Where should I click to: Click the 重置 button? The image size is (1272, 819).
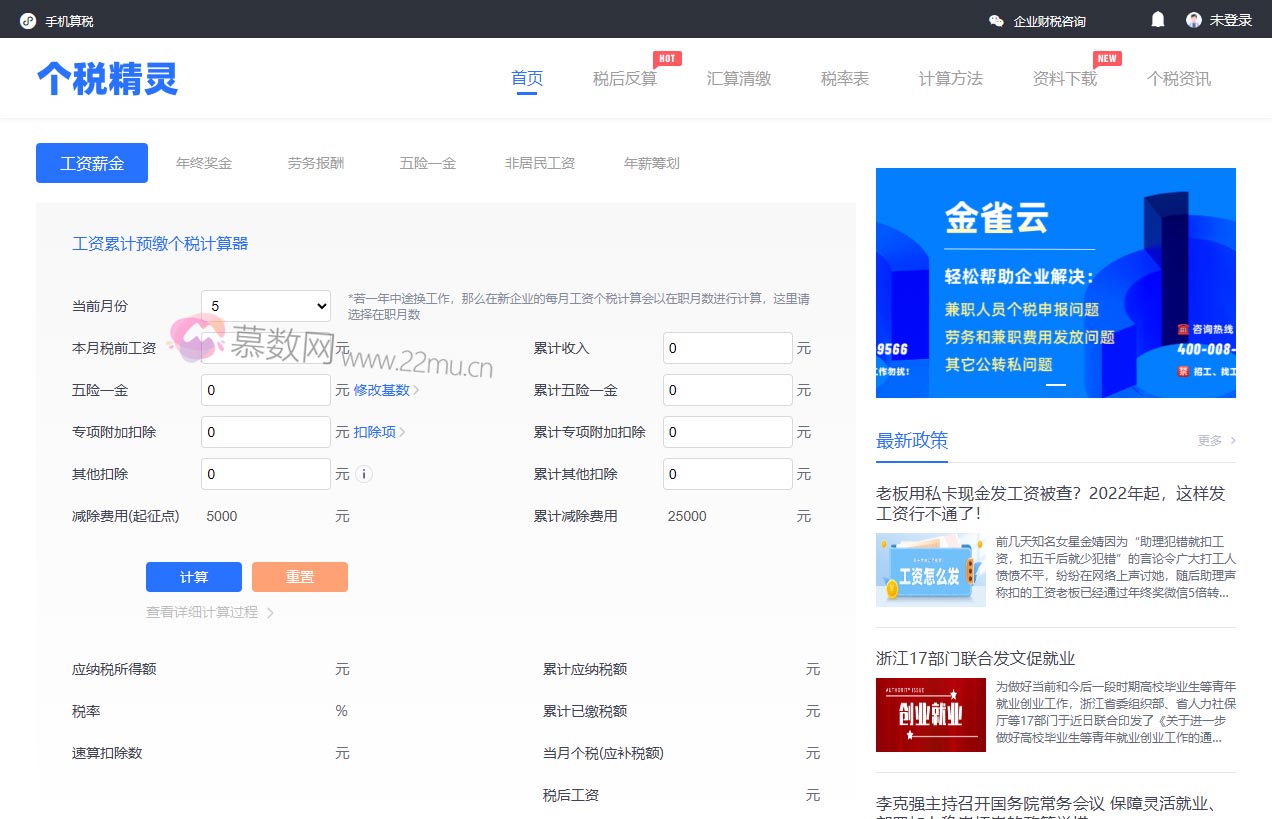click(x=300, y=577)
